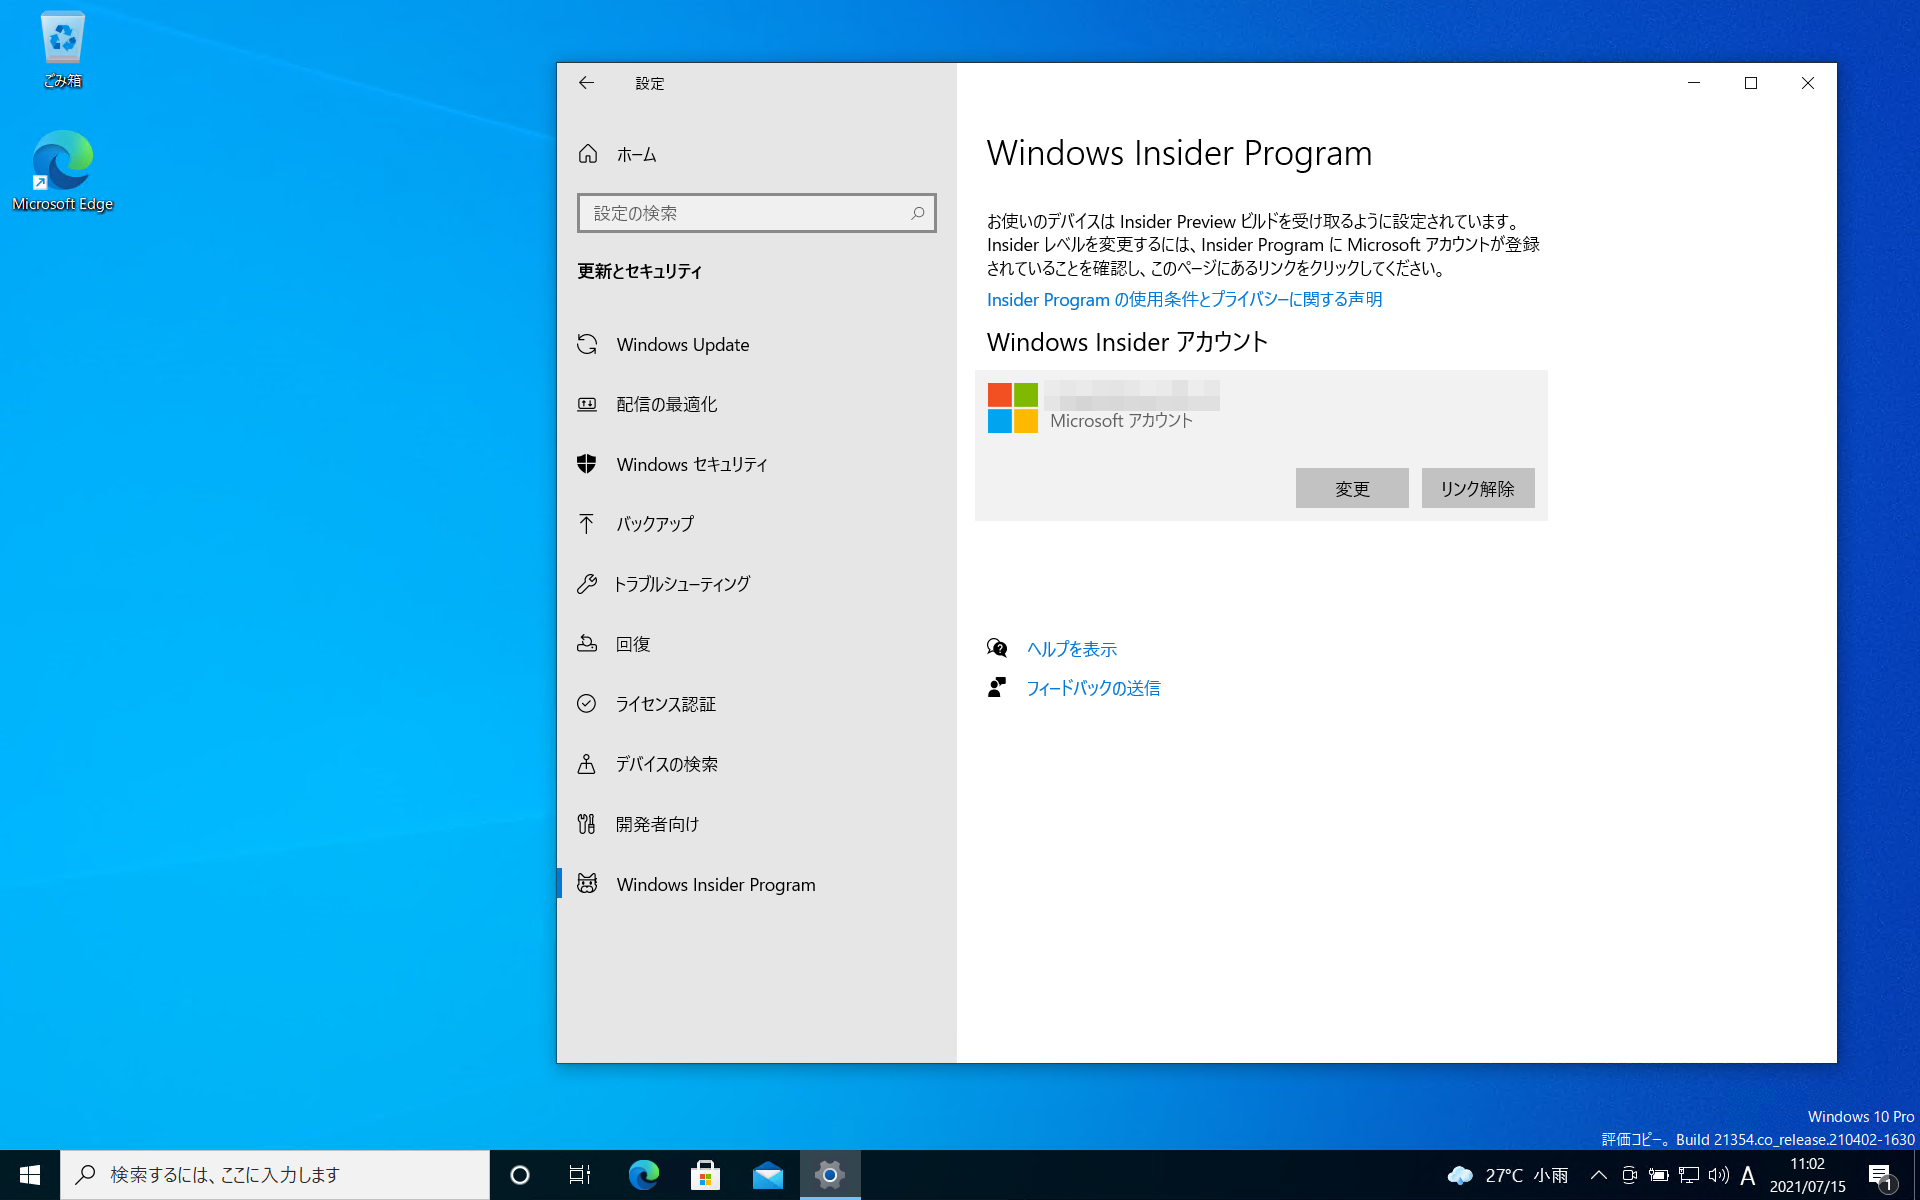Image resolution: width=1920 pixels, height=1200 pixels.
Task: Open Microsoft Store from the taskbar
Action: [705, 1175]
